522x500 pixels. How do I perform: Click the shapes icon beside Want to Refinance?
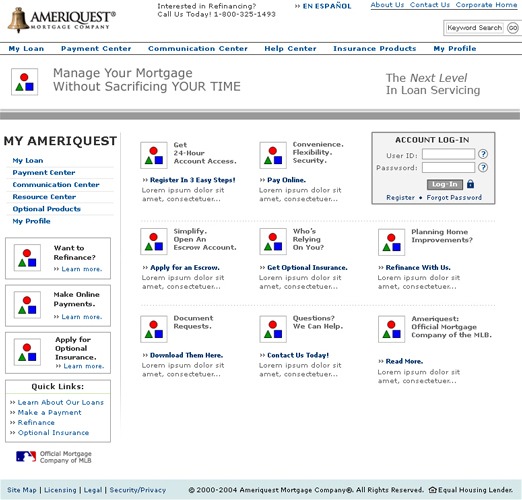(x=27, y=258)
